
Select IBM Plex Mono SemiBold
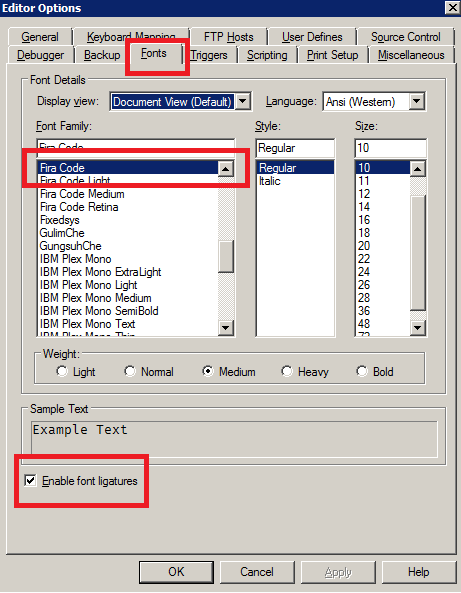[128, 311]
